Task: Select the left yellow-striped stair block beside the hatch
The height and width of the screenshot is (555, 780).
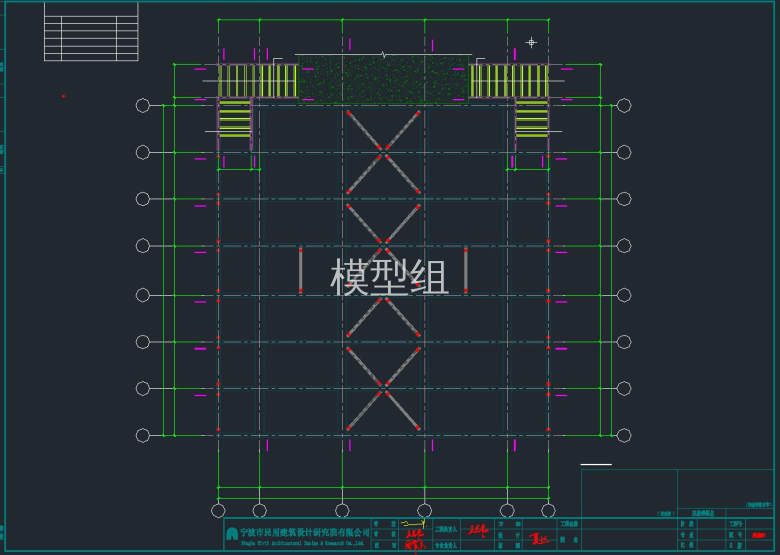Action: pyautogui.click(x=258, y=81)
